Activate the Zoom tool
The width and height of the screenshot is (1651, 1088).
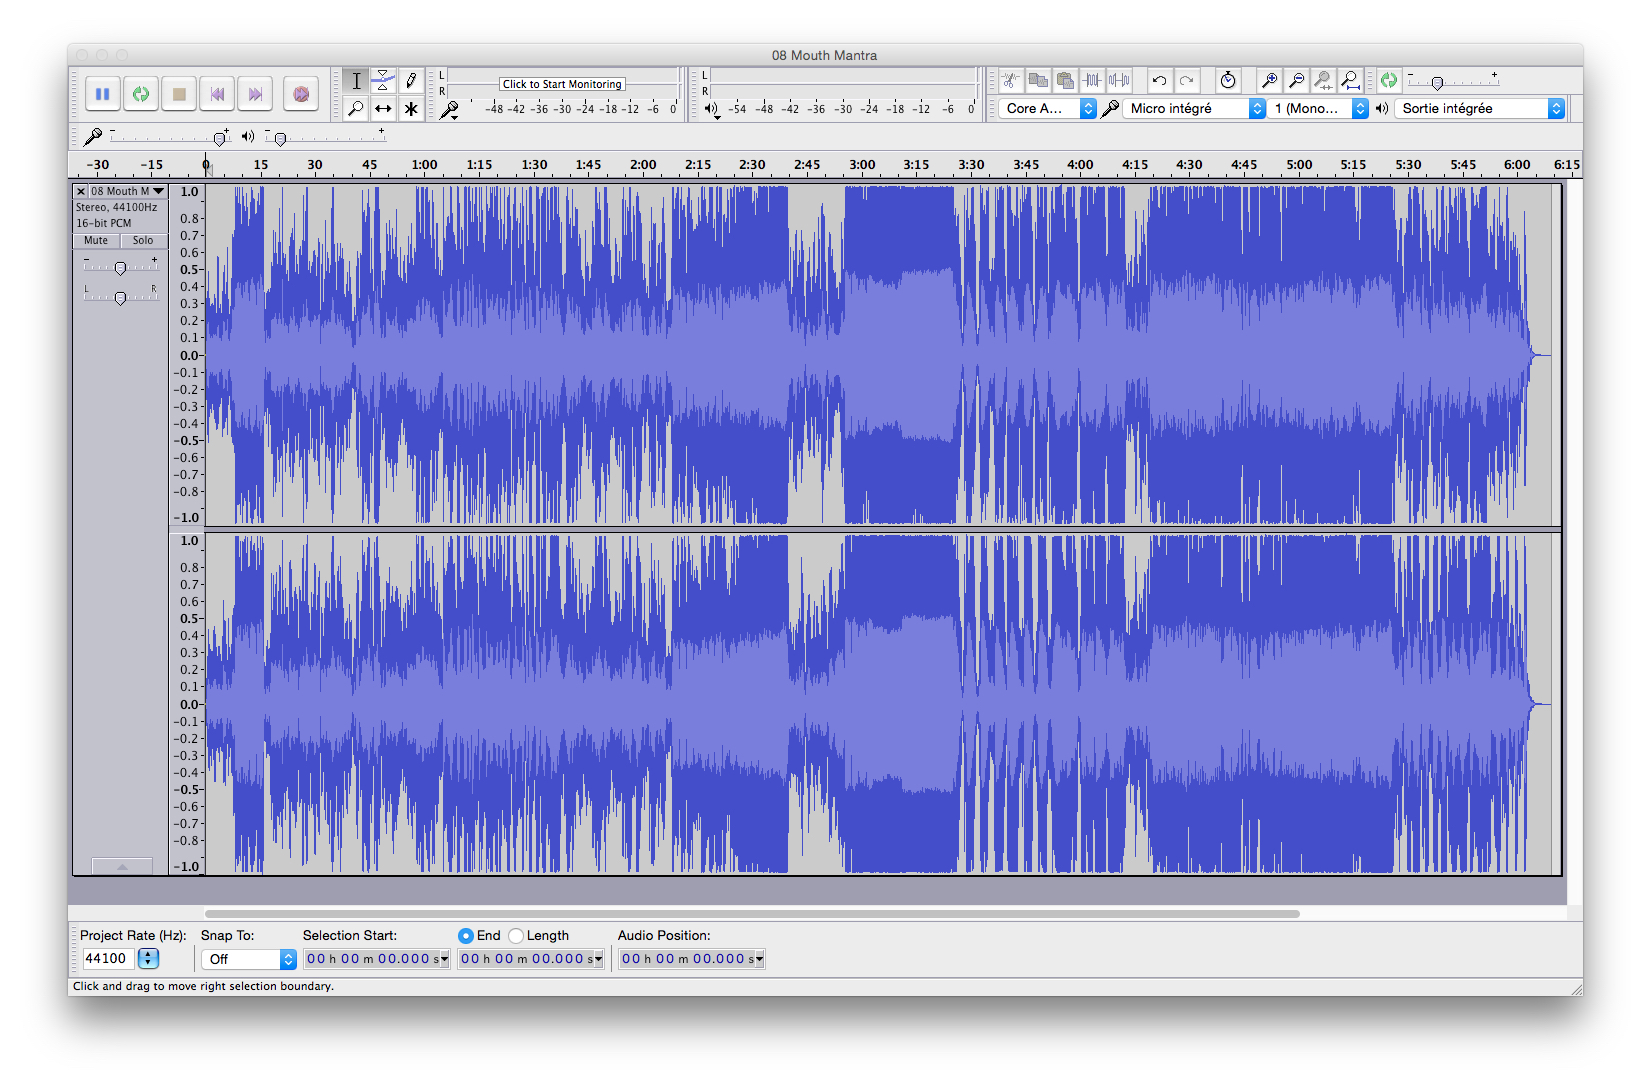(355, 108)
